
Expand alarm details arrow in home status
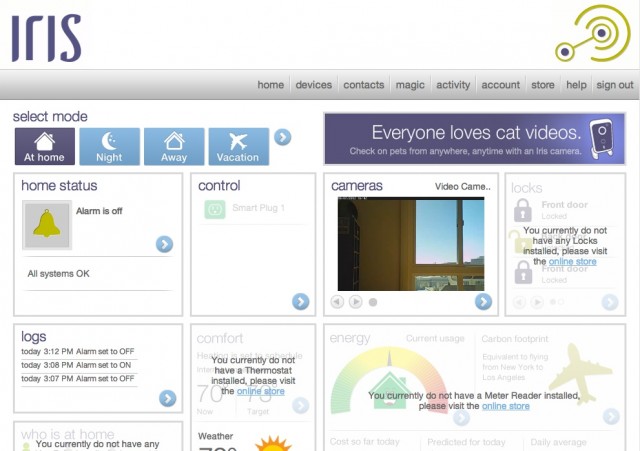coord(164,244)
